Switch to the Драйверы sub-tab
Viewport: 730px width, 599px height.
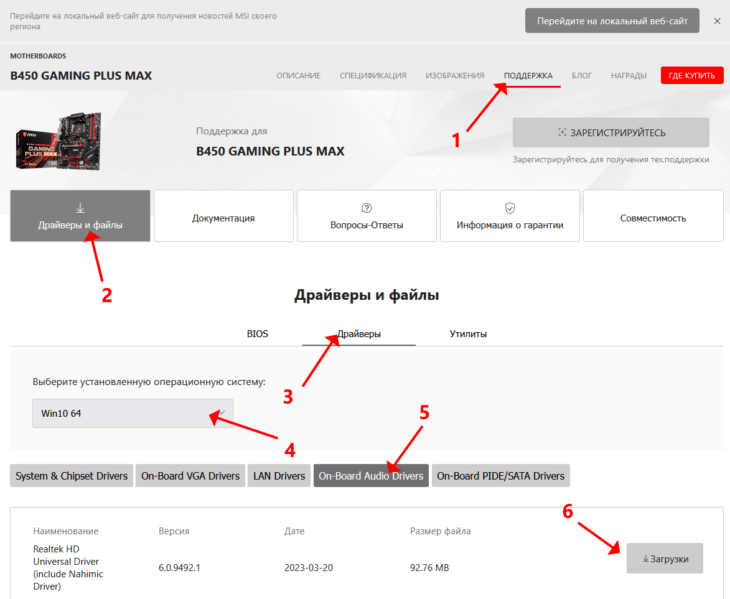(359, 334)
